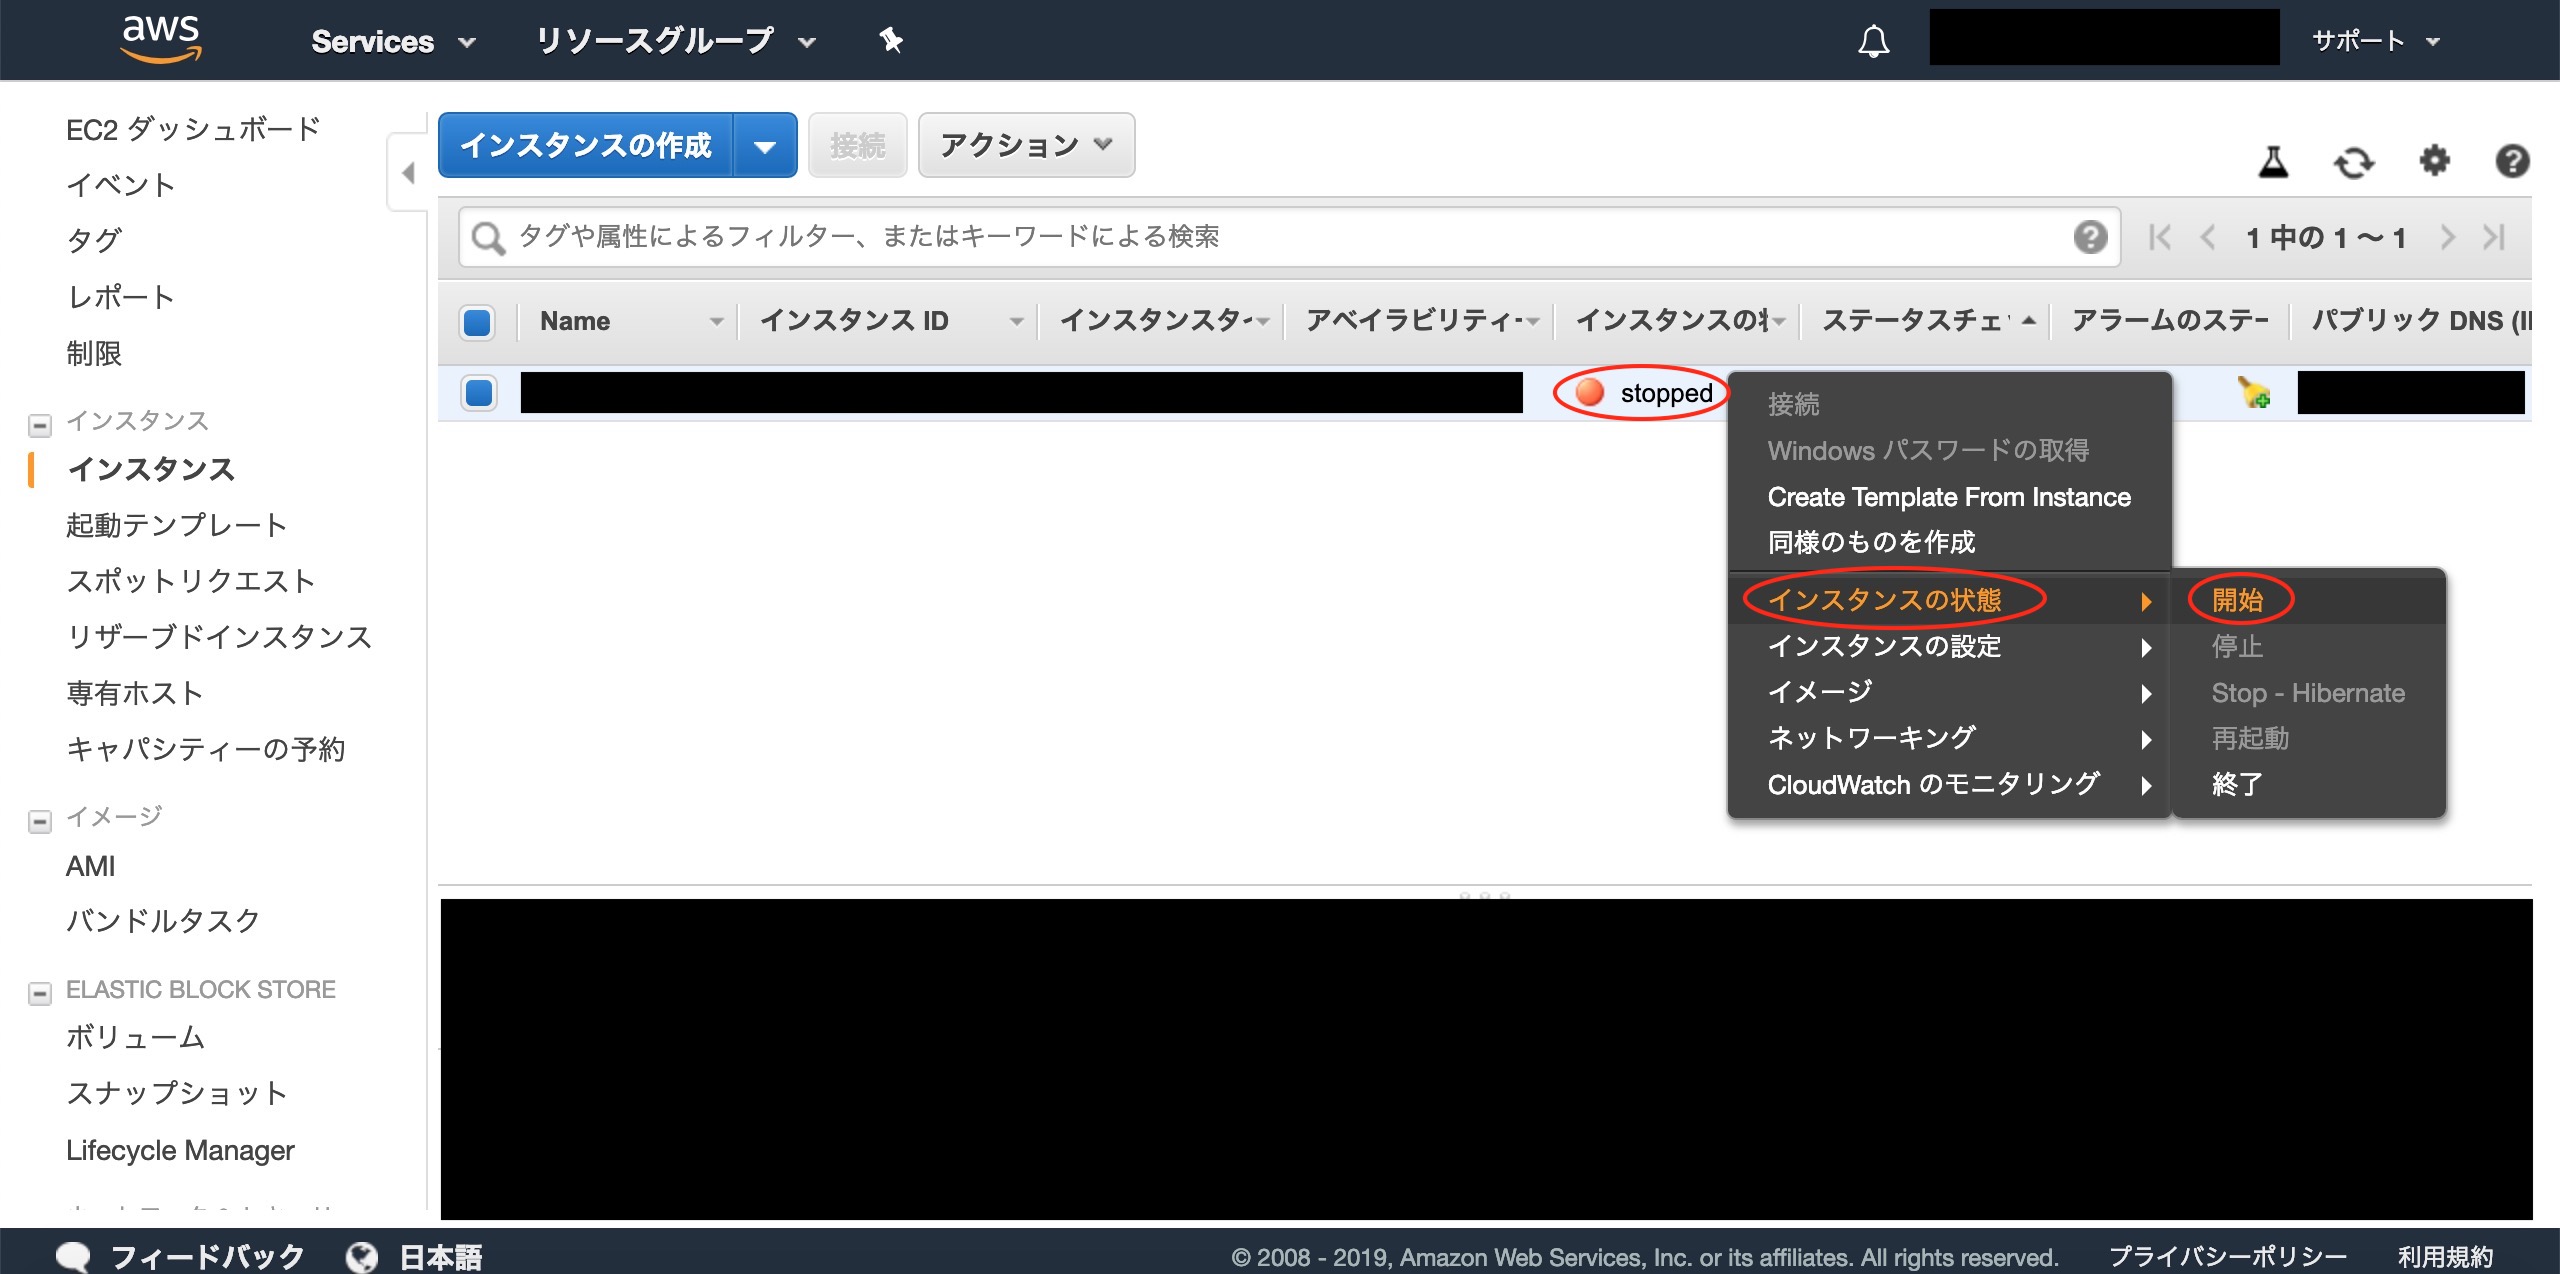Open インスタンスの状態 context menu entry
Image resolution: width=2560 pixels, height=1274 pixels.
[1948, 600]
